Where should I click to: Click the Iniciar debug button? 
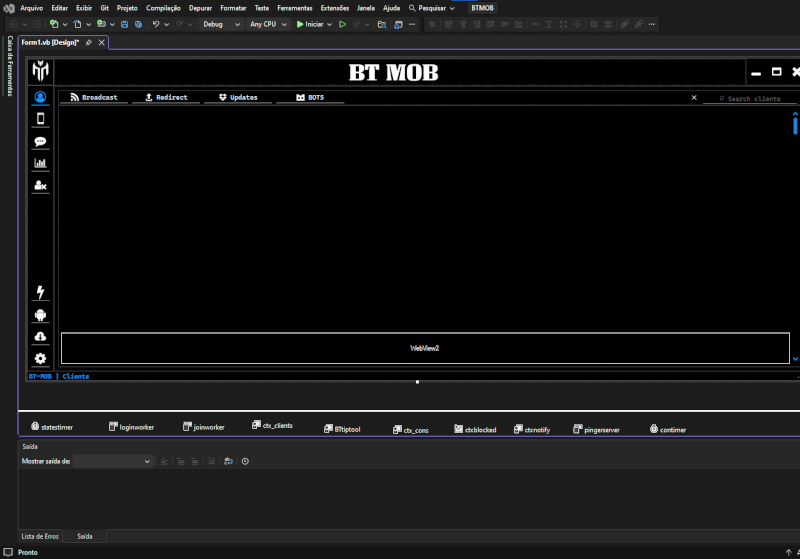(x=310, y=24)
